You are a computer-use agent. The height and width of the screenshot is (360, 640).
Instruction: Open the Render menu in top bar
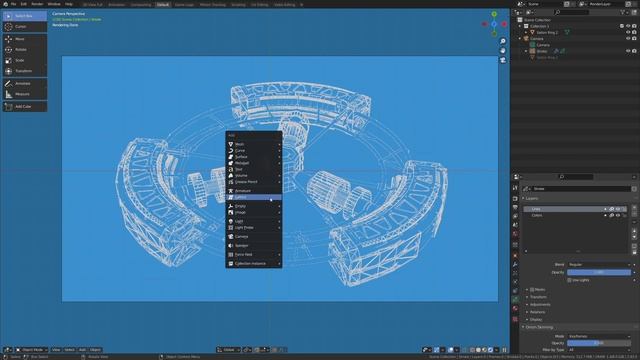click(x=37, y=4)
